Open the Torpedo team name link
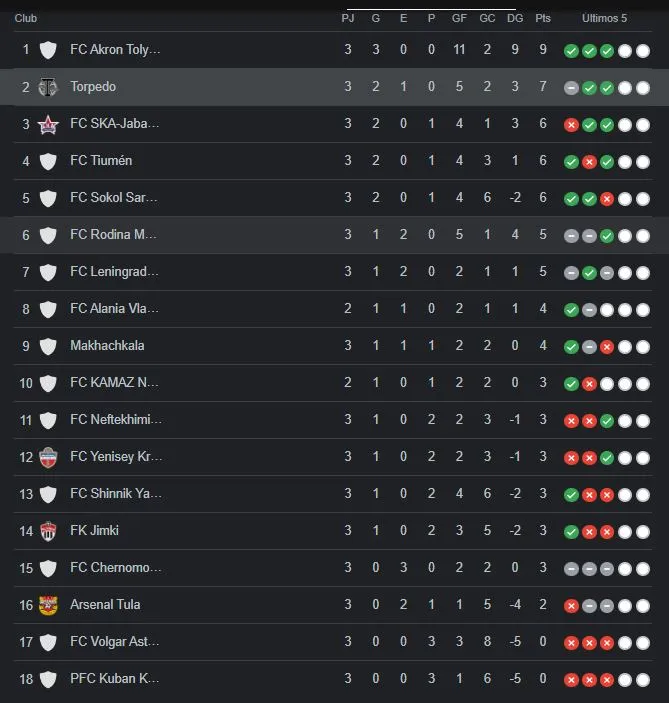Screen dimensions: 669x703 (x=93, y=87)
